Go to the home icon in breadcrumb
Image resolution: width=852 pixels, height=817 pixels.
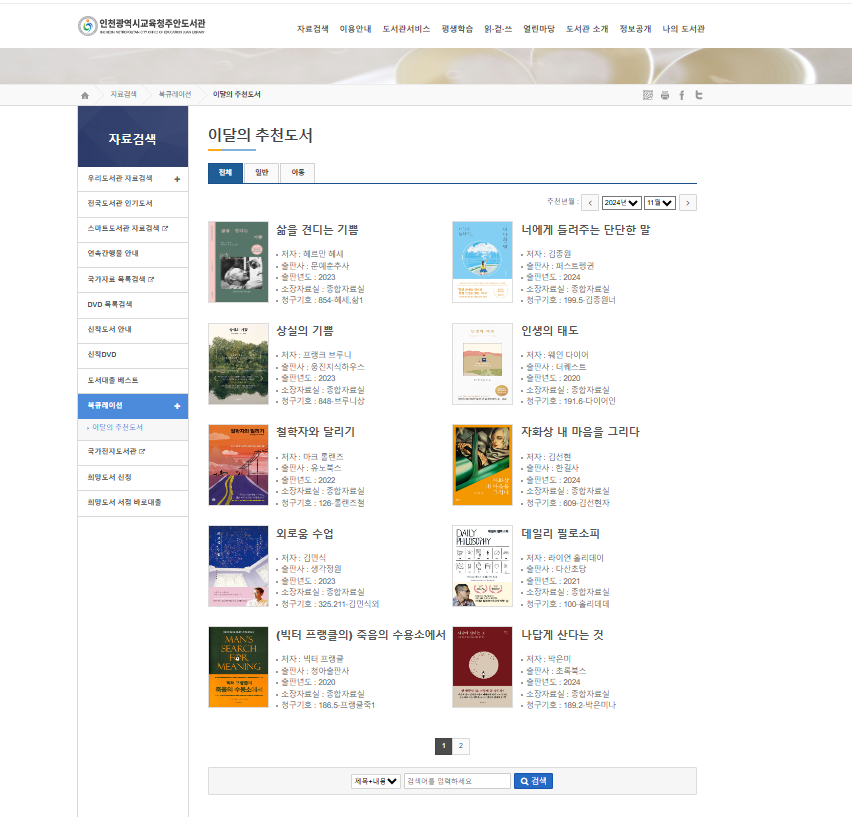[x=85, y=96]
